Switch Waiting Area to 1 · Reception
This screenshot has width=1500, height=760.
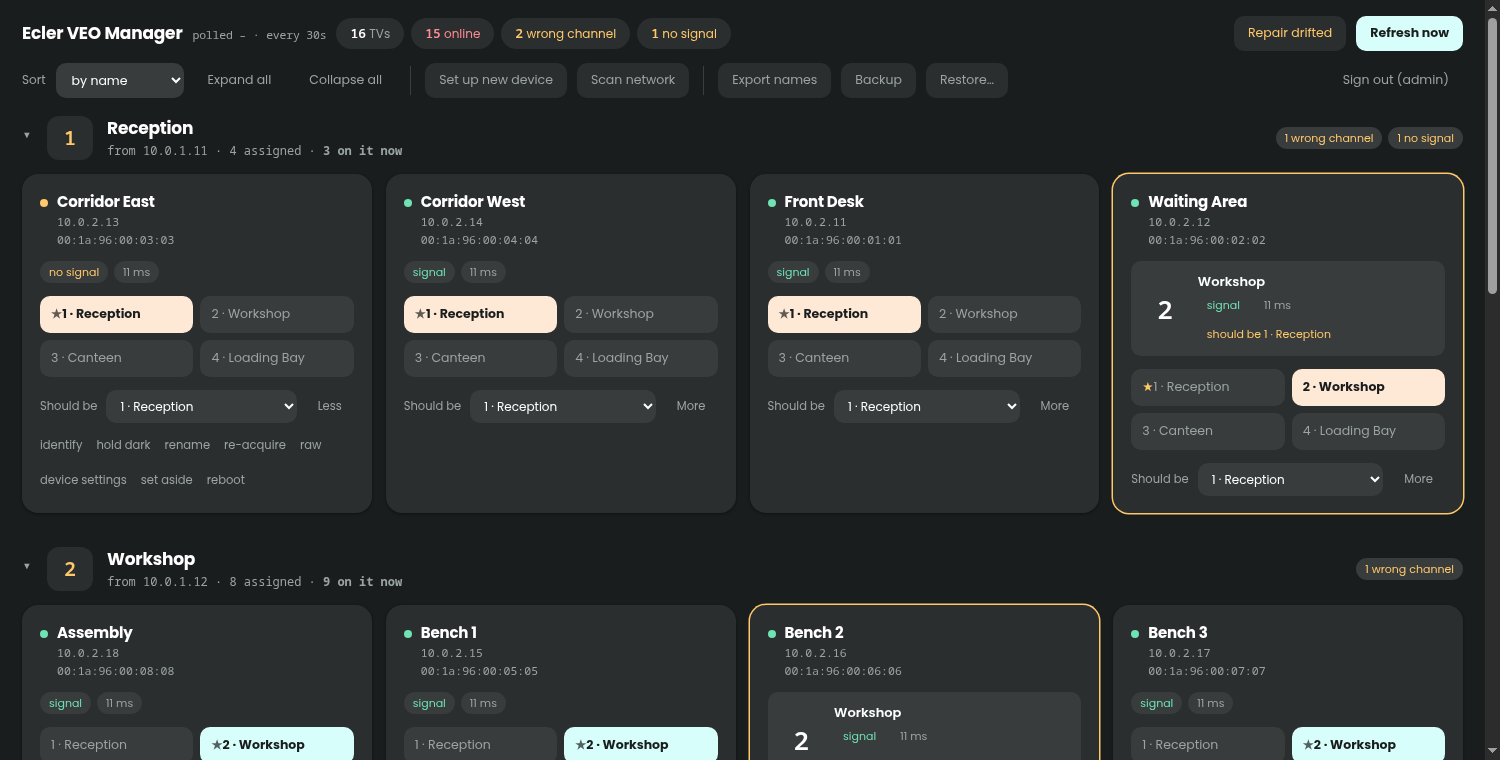click(x=1208, y=387)
